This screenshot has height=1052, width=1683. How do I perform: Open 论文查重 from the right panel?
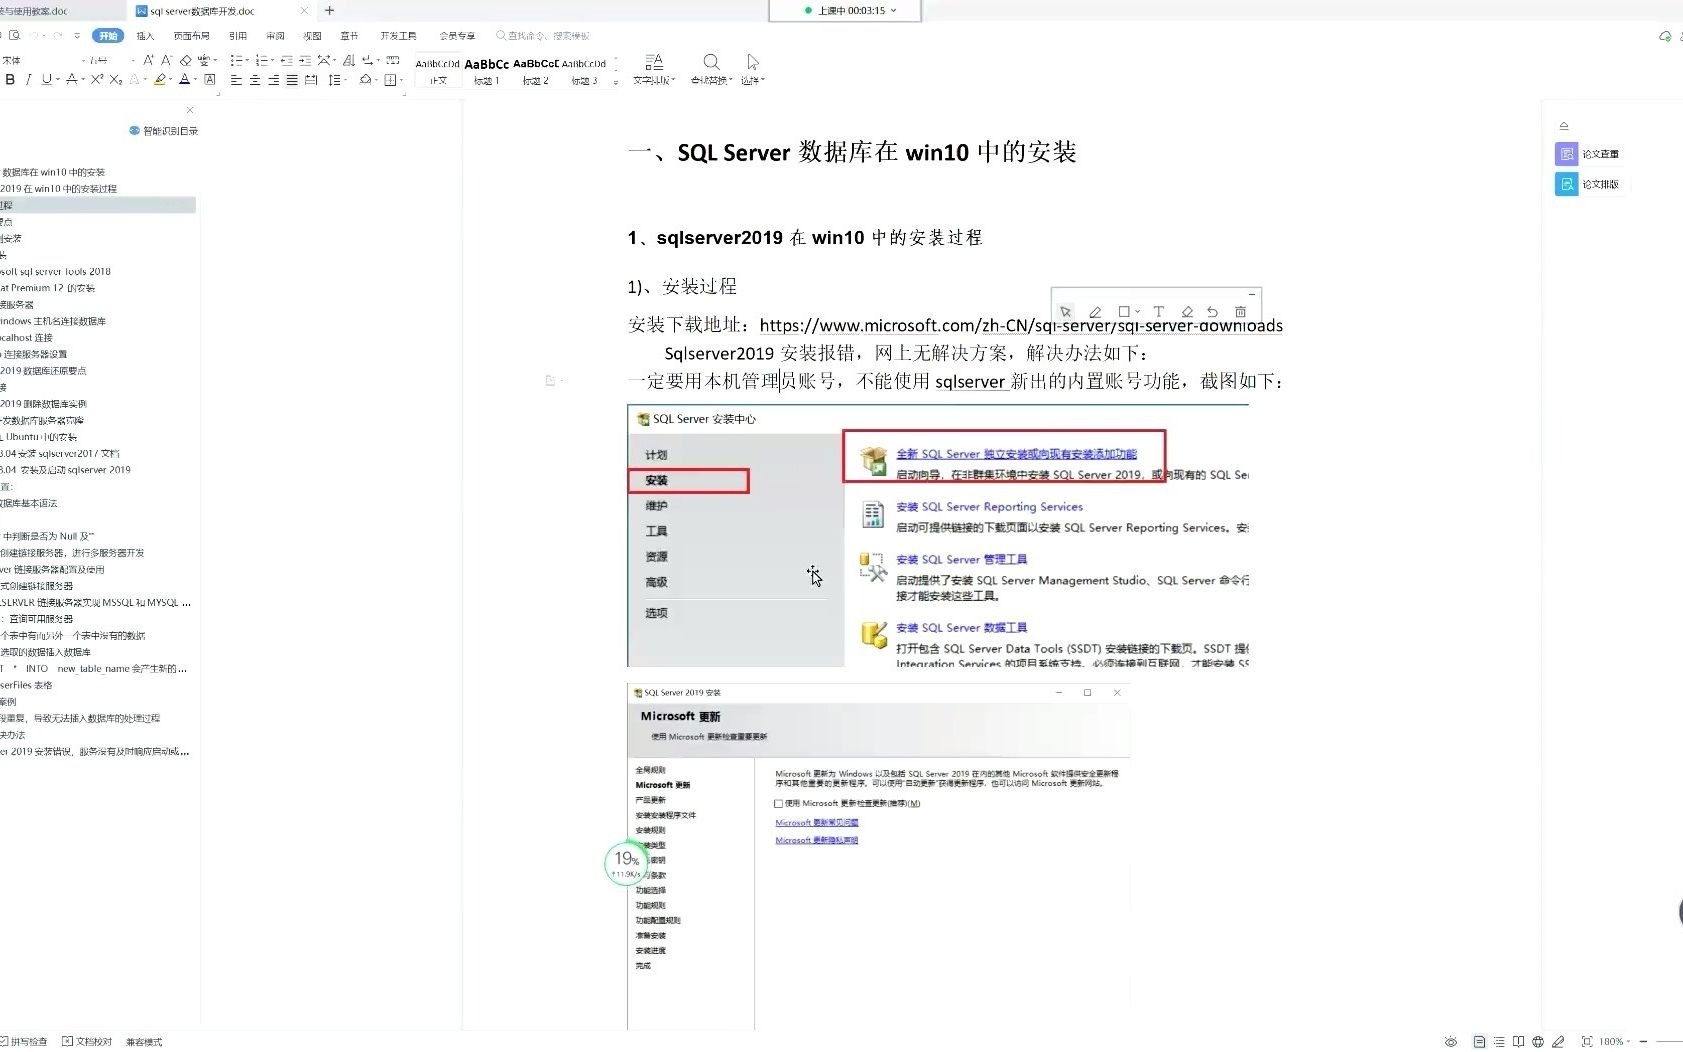click(x=1589, y=153)
